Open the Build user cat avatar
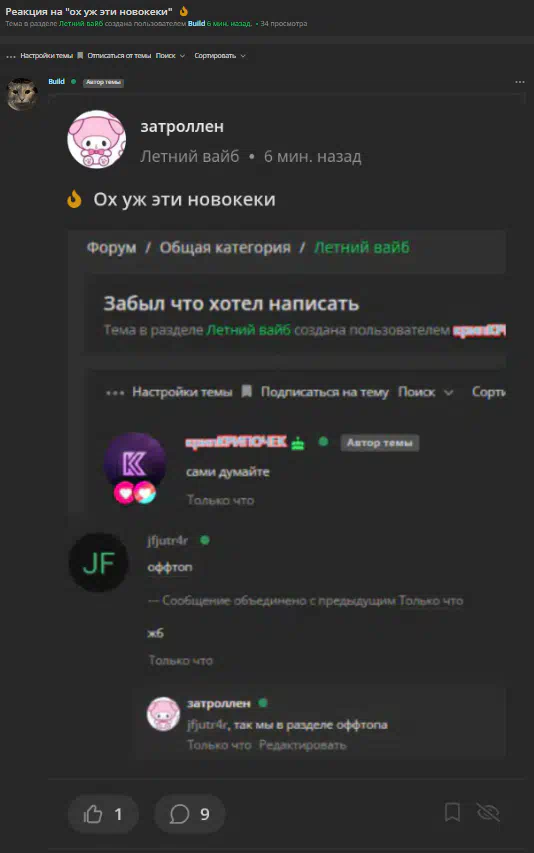Image resolution: width=534 pixels, height=853 pixels. pyautogui.click(x=22, y=94)
